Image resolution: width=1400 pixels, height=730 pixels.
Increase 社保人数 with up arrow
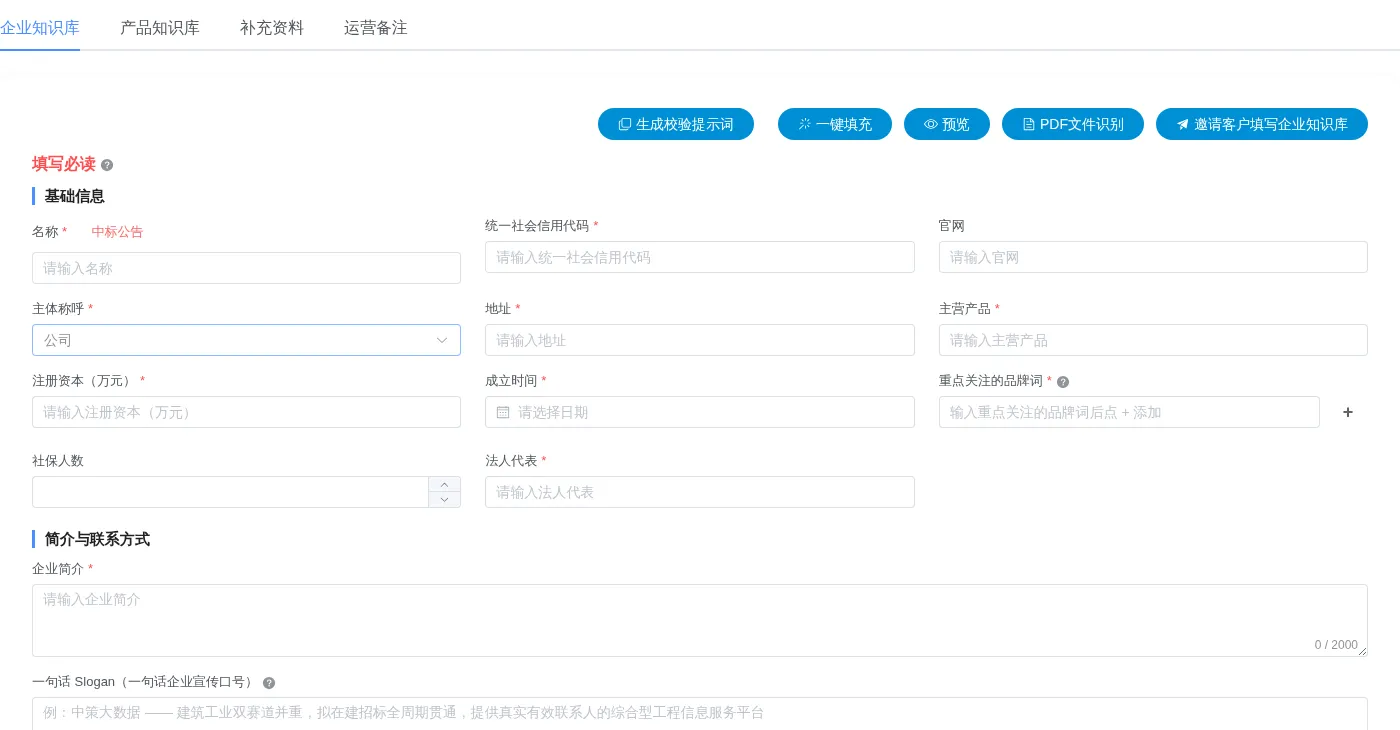pos(445,484)
